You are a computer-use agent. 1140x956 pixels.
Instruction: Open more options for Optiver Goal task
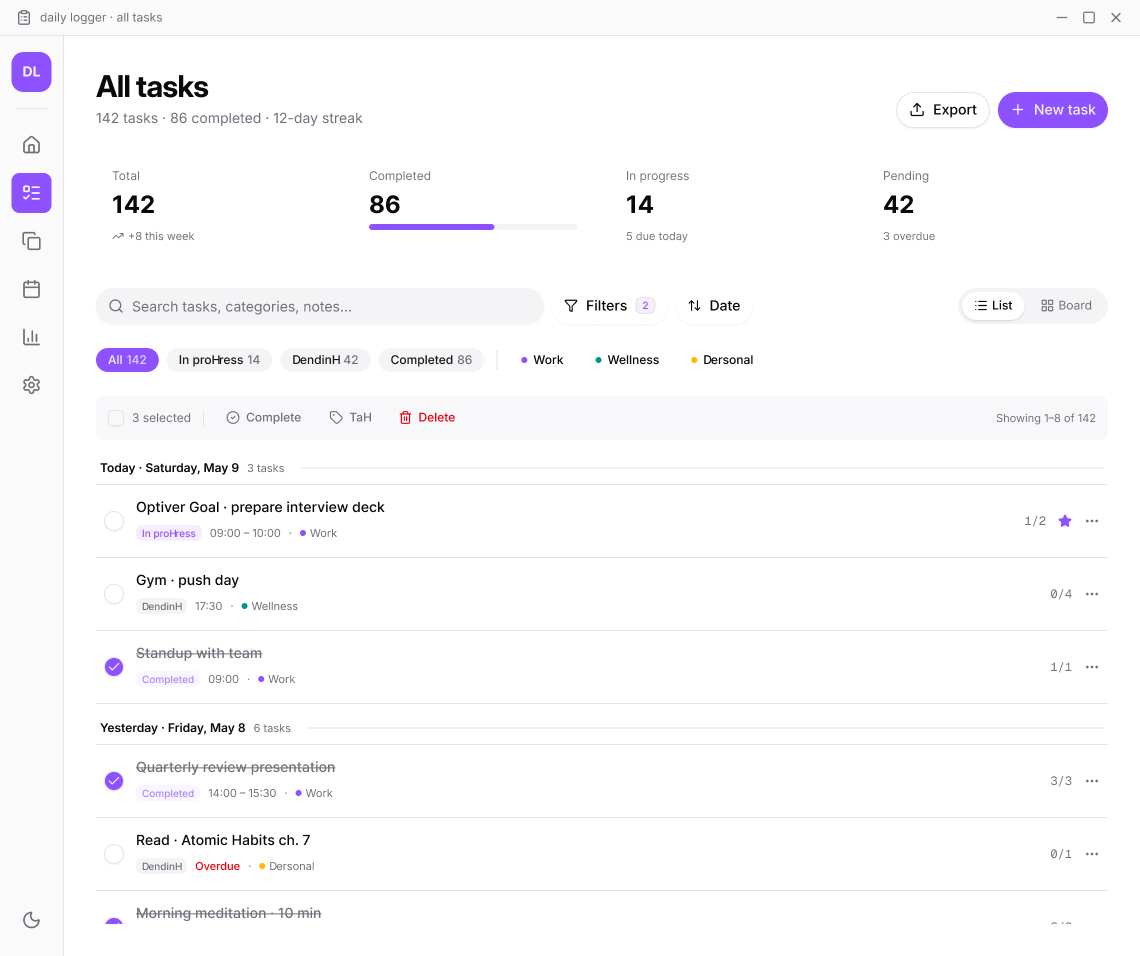click(1092, 521)
